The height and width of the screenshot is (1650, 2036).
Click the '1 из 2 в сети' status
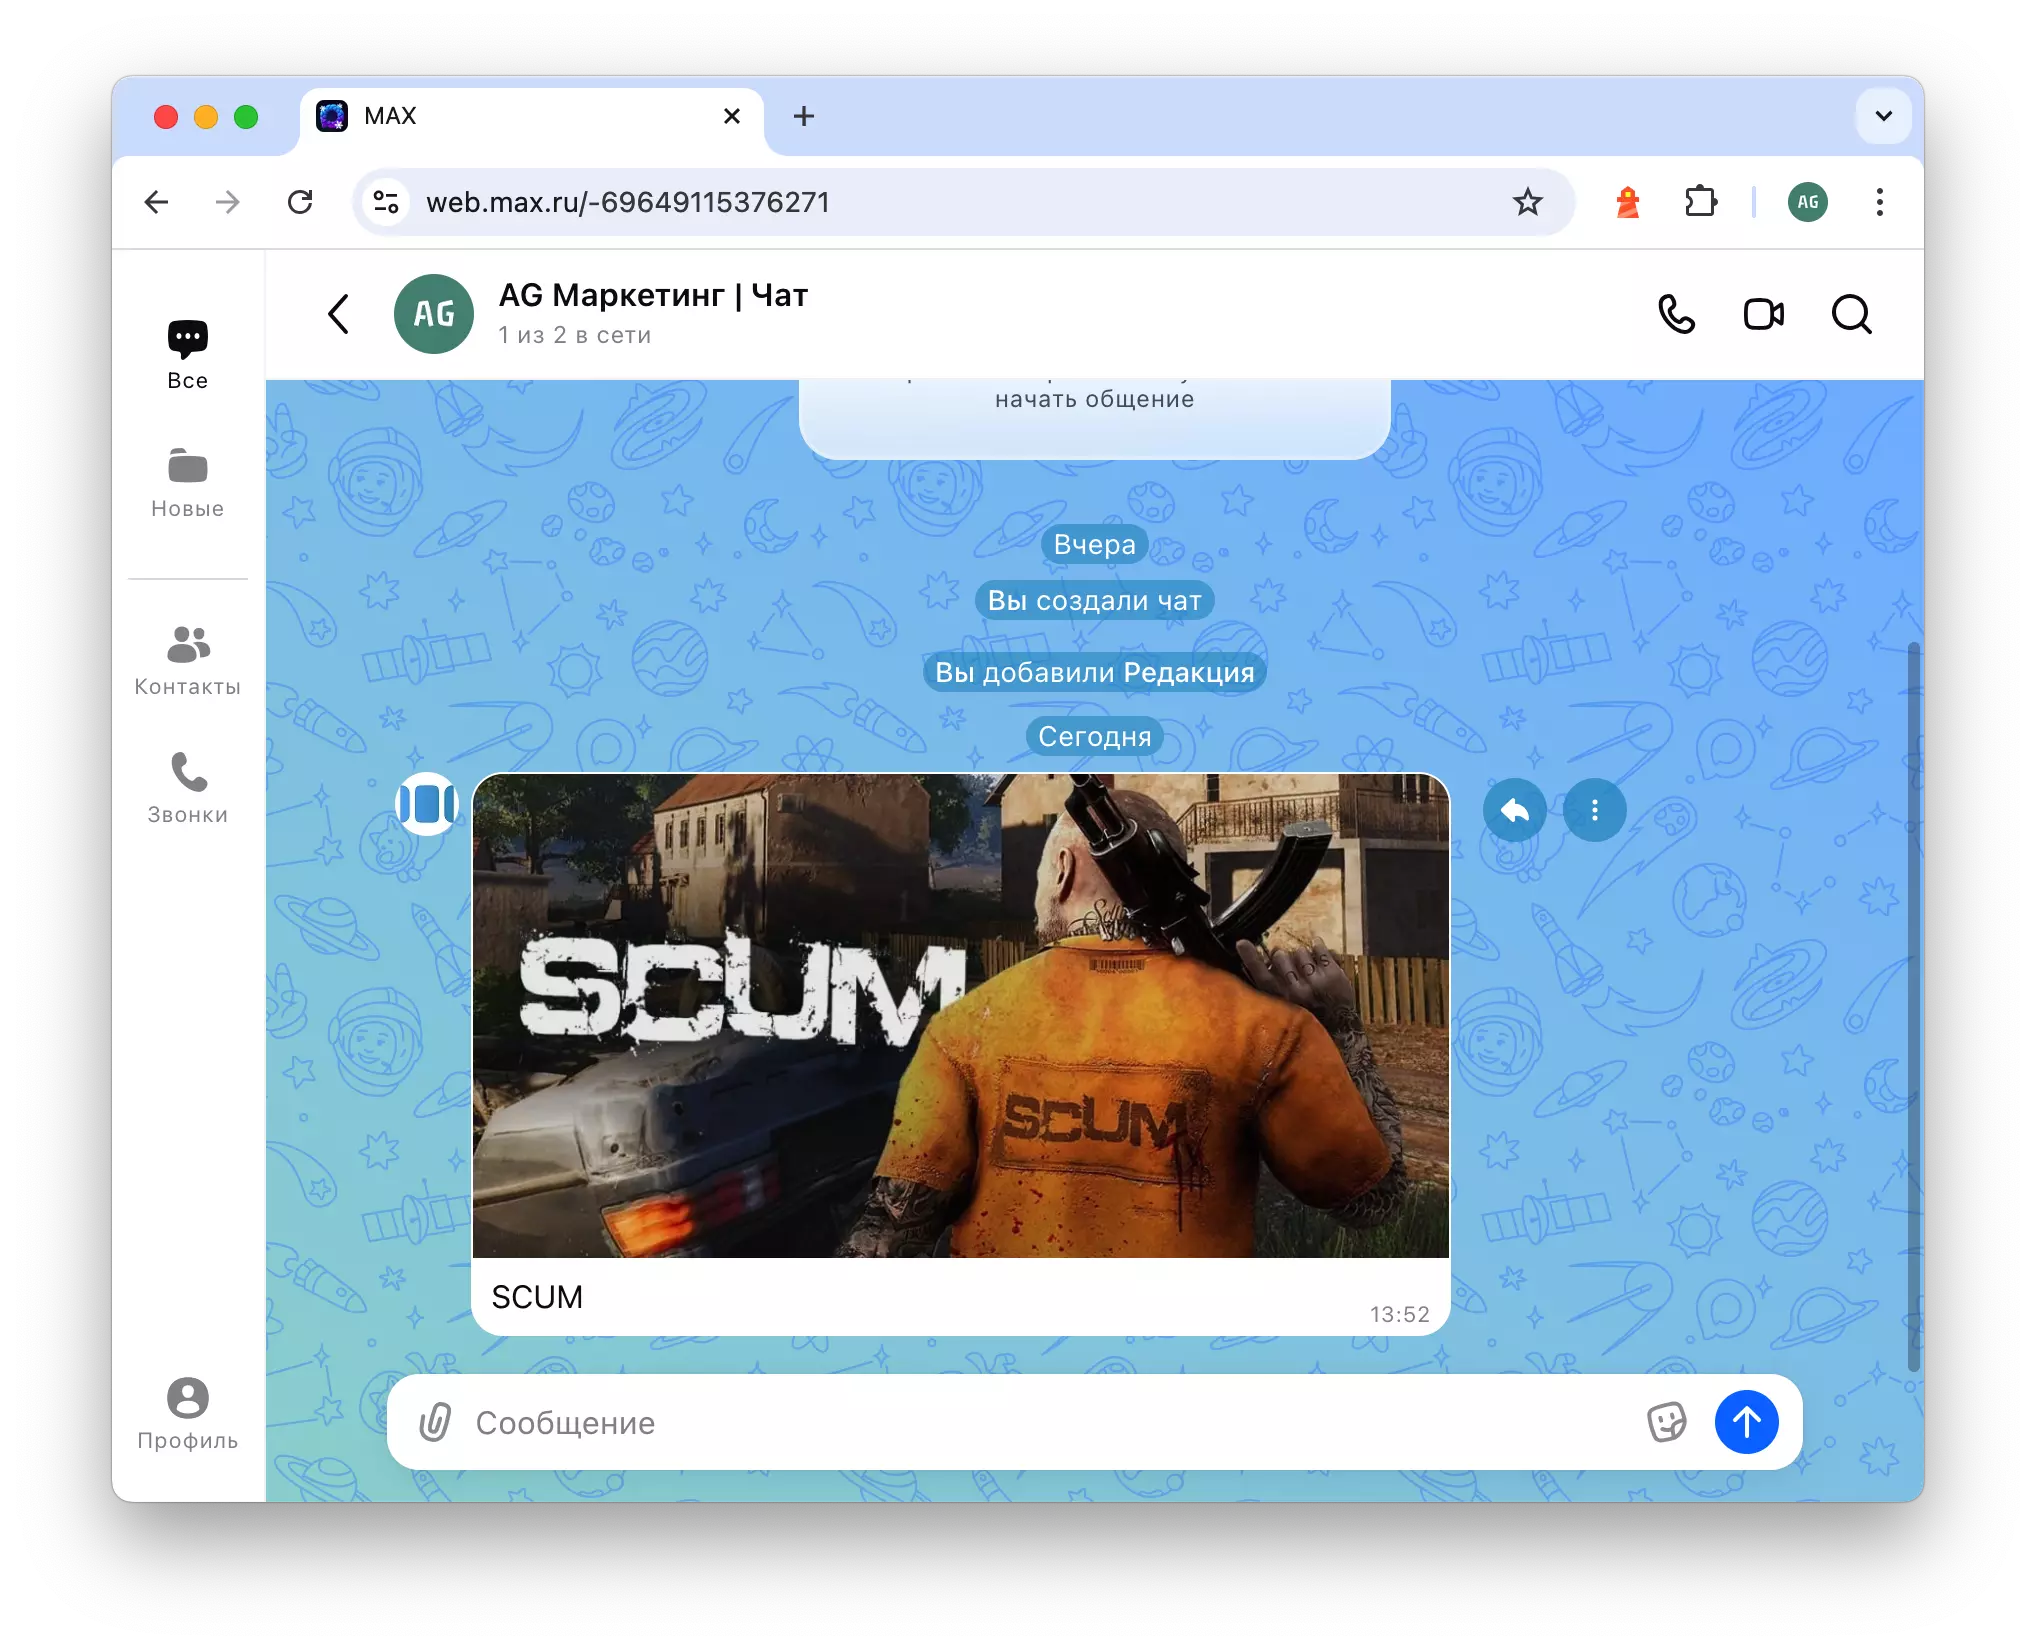click(575, 335)
